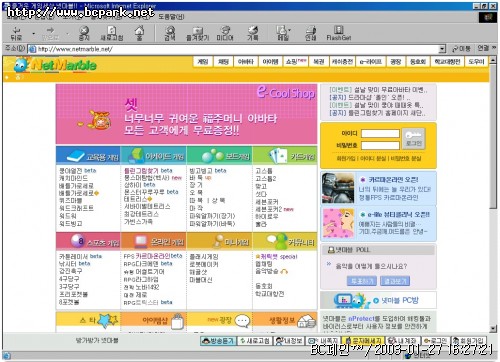The width and height of the screenshot is (500, 362).
Task: Click the e-life beauty clinic woman thumbnail
Action: (x=338, y=223)
